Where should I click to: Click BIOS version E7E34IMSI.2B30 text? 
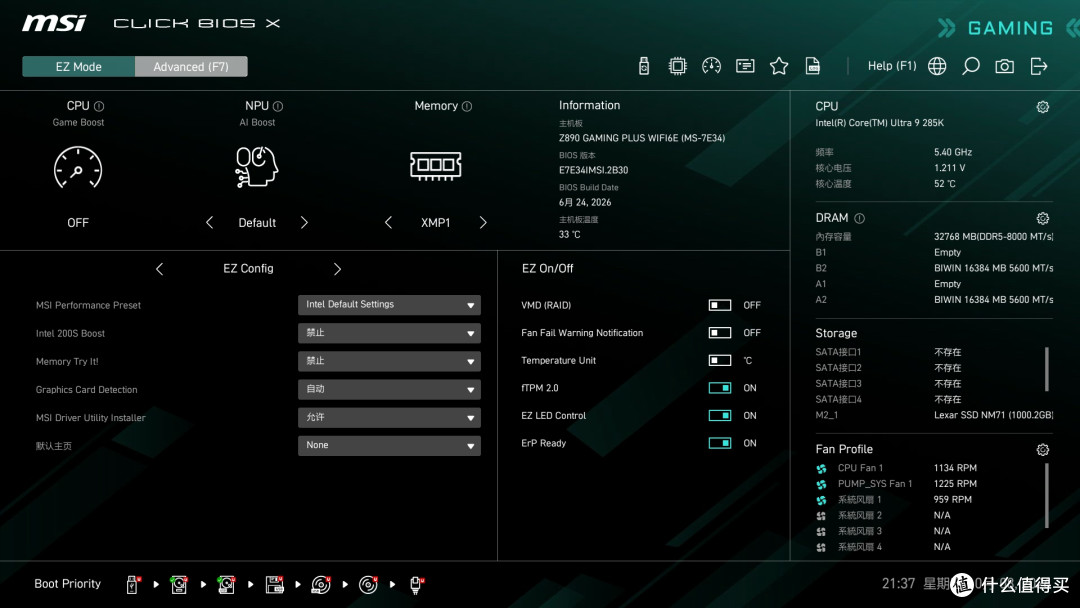(x=594, y=170)
